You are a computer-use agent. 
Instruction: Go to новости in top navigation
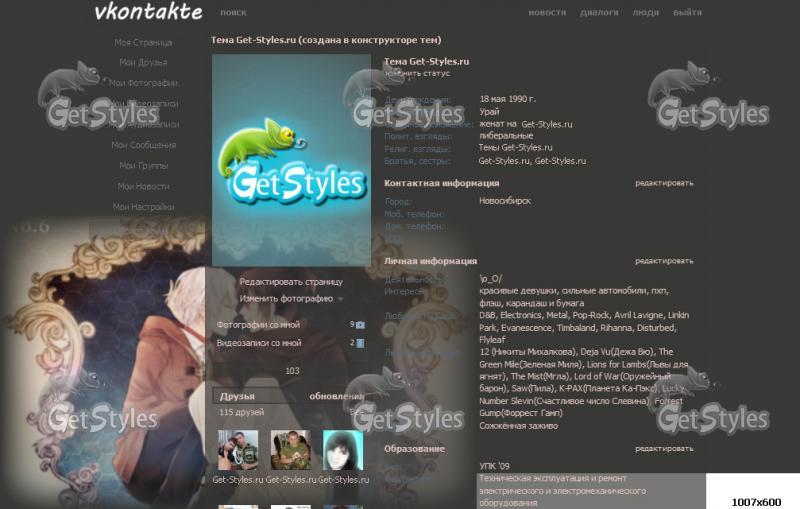point(547,13)
